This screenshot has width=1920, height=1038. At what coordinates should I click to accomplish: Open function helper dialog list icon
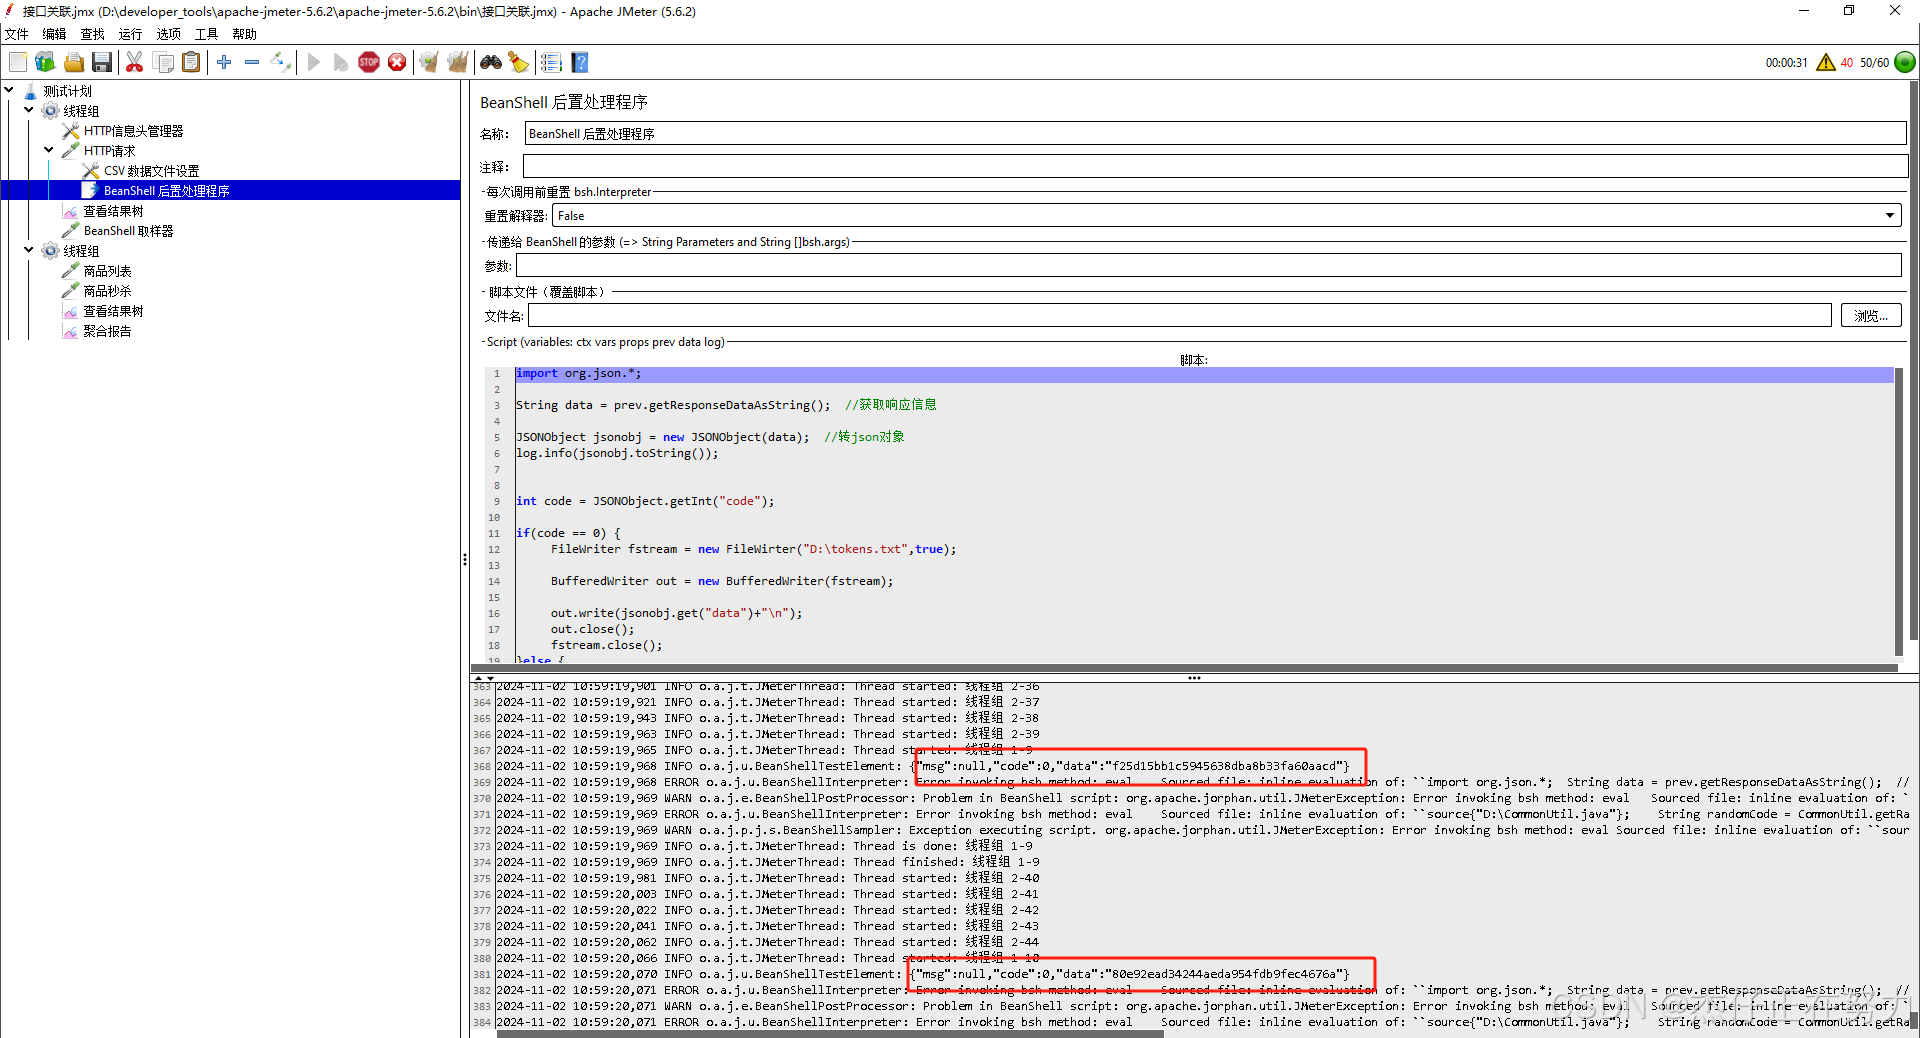click(551, 62)
